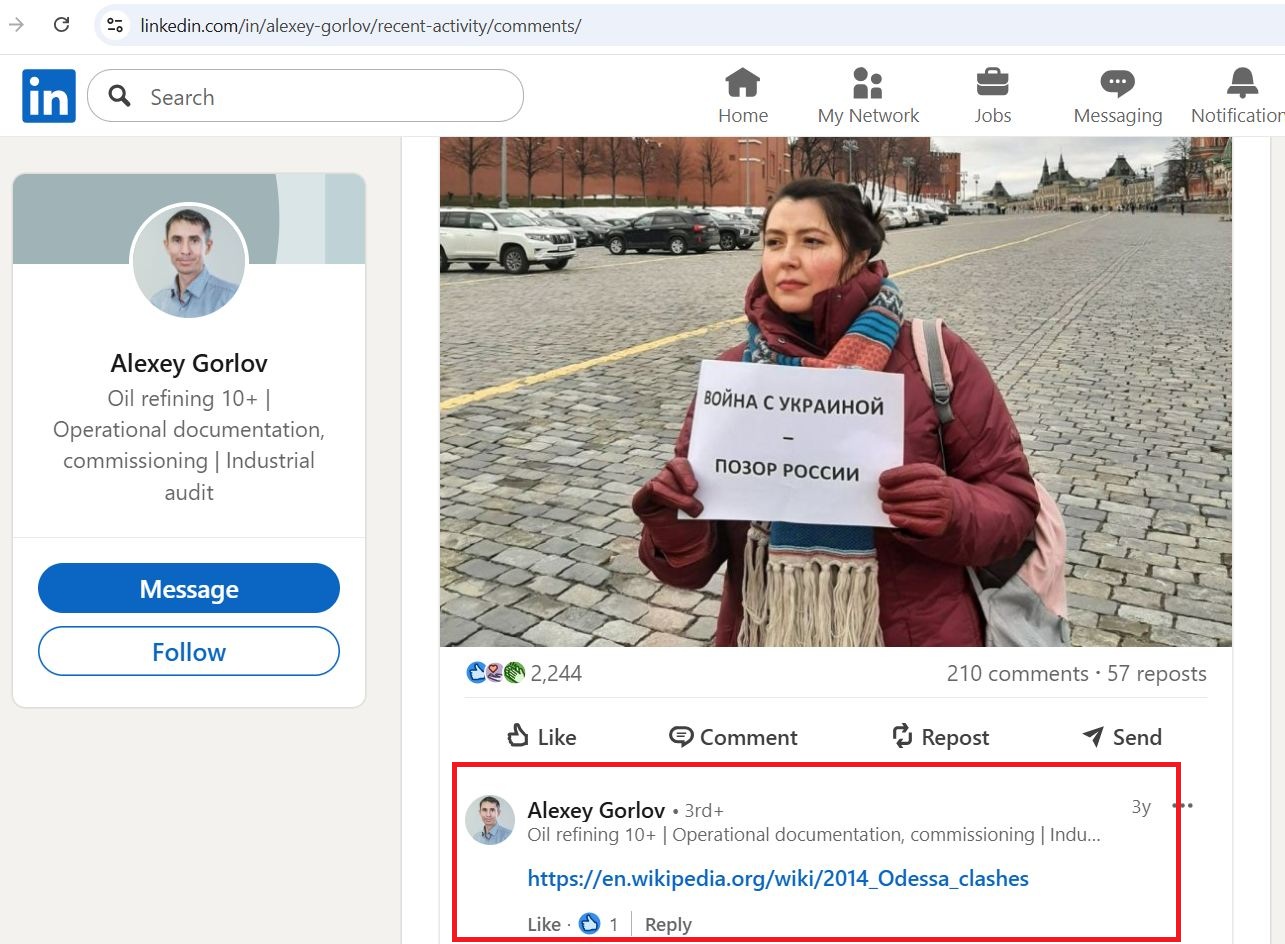Screen dimensions: 1285x944
Task: Click the LinkedIn logo
Action: (48, 95)
